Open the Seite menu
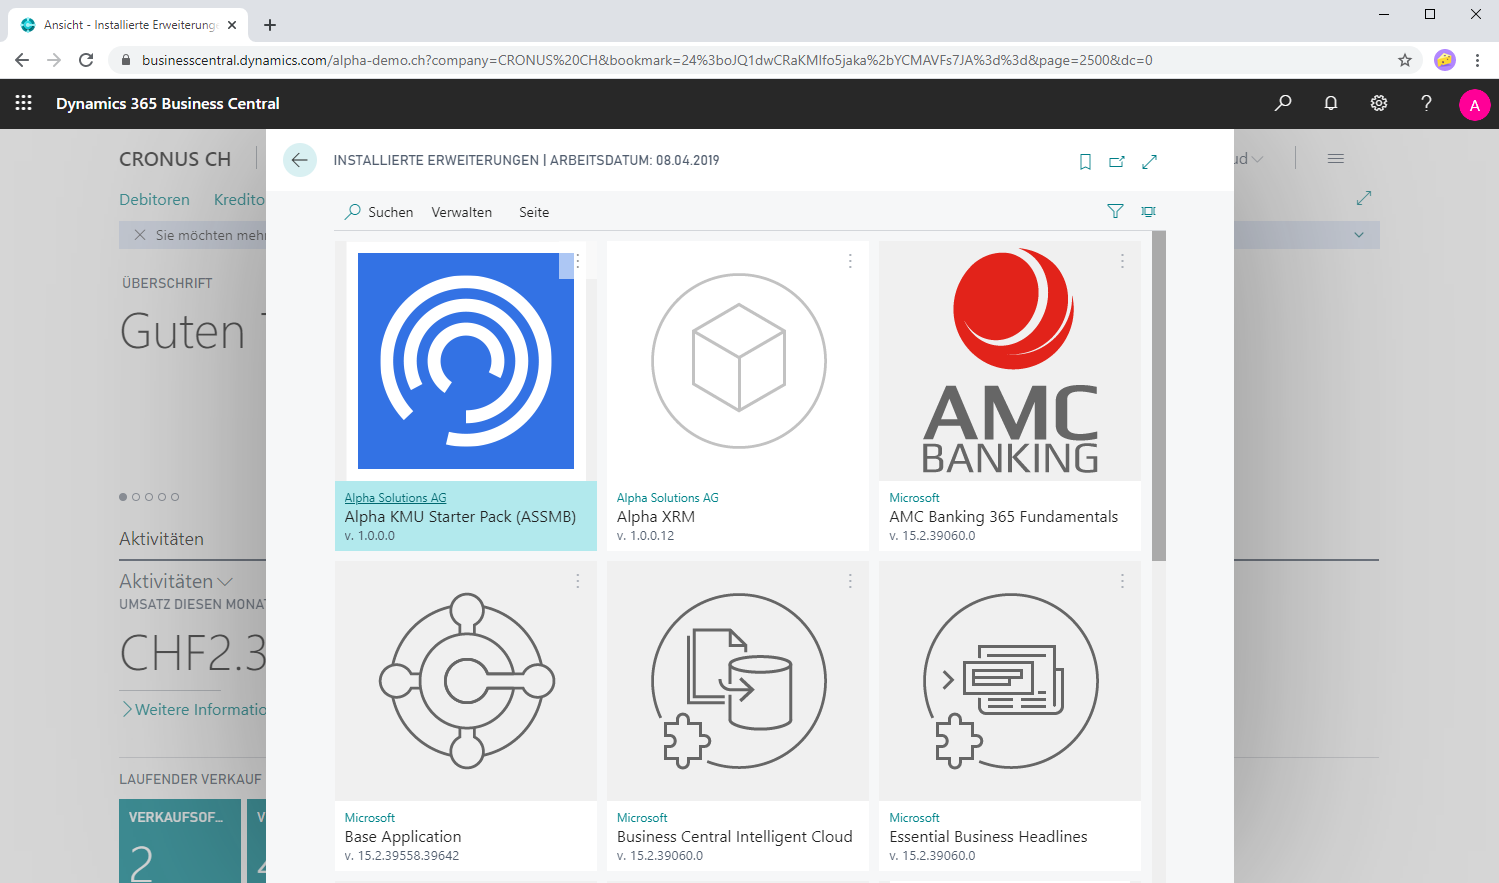The width and height of the screenshot is (1499, 883). pos(534,212)
